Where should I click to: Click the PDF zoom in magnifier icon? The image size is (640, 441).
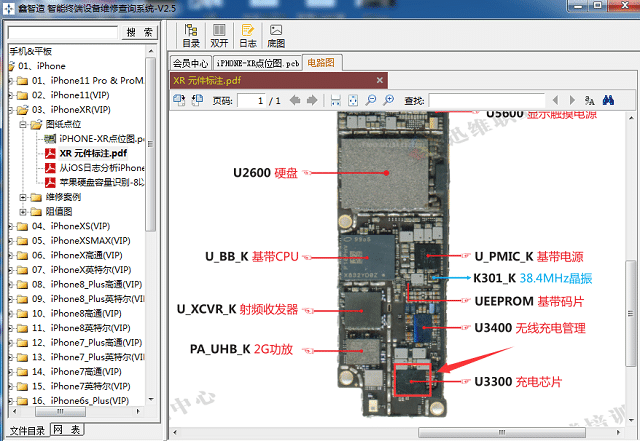coord(371,100)
